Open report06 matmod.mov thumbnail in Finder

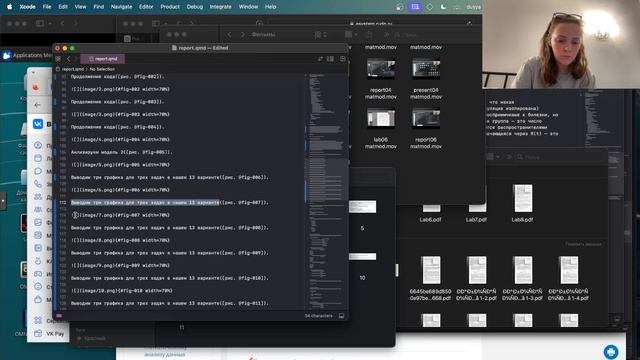coord(426,118)
